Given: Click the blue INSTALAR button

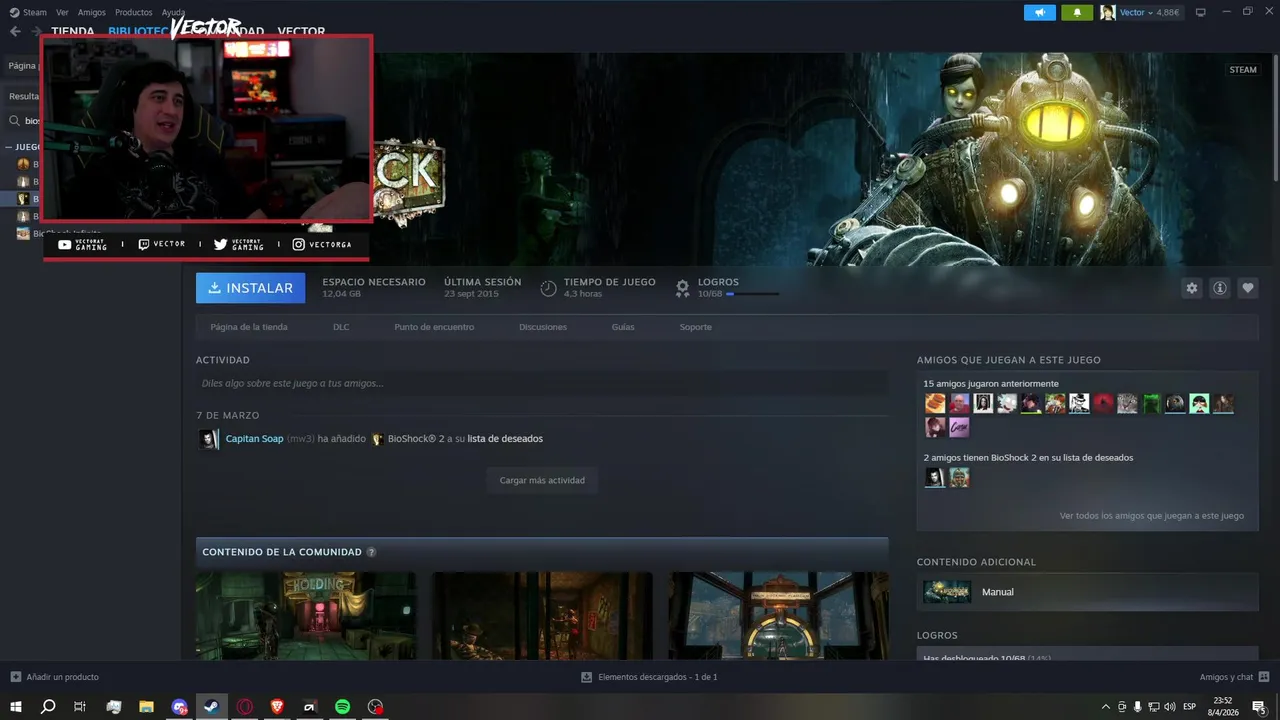Looking at the screenshot, I should pos(250,288).
